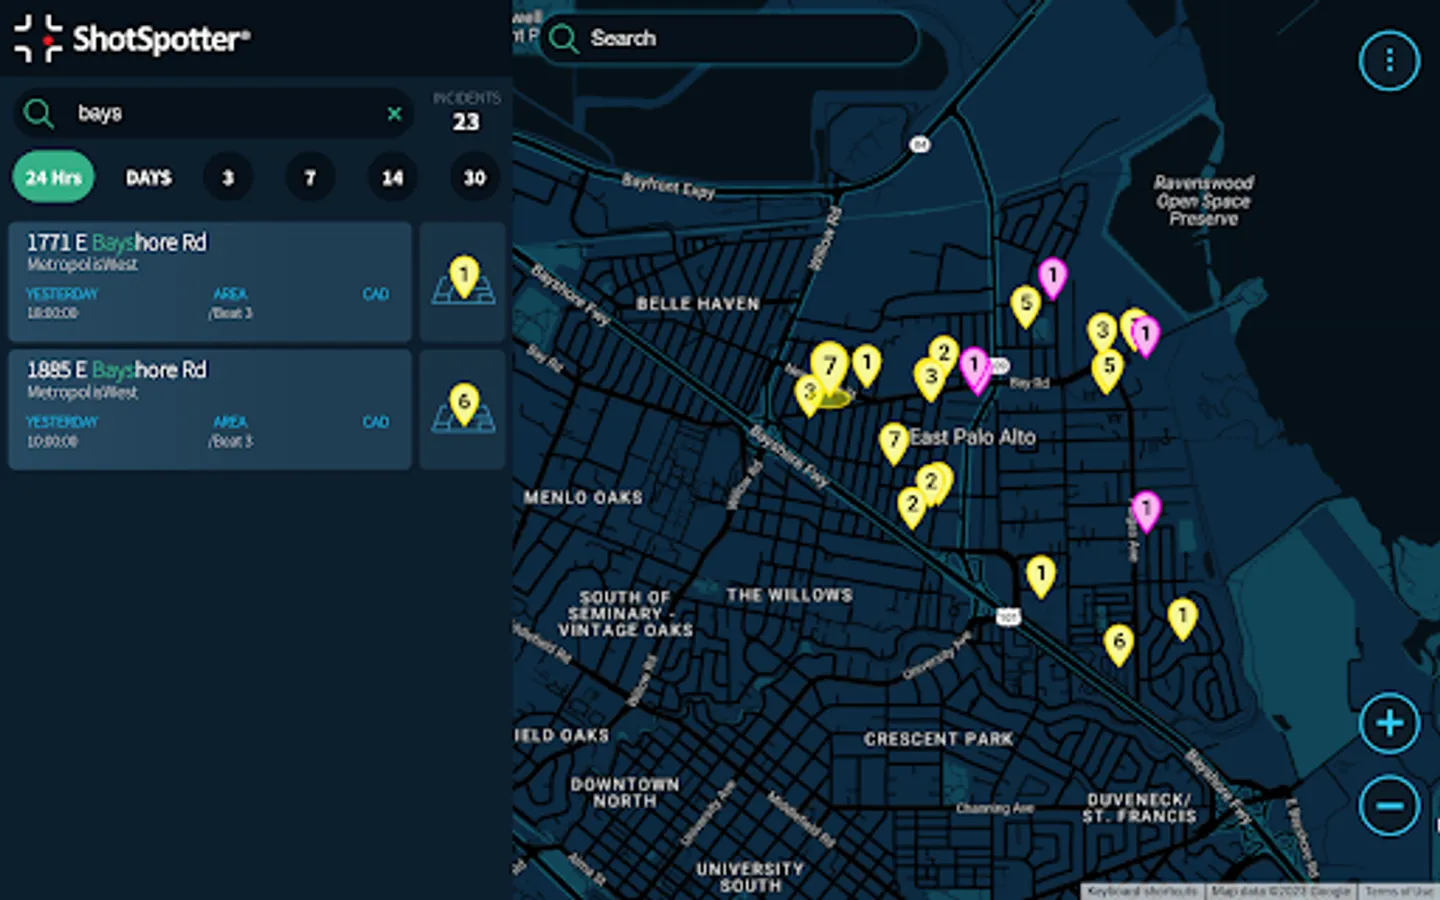Open the three-dot map options menu
Viewport: 1440px width, 900px height.
coord(1389,60)
